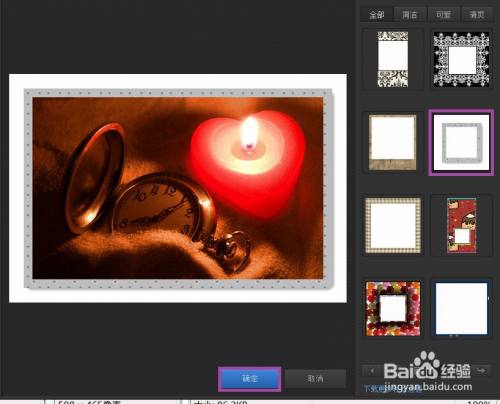Viewport: 500px width, 404px height.
Task: Confirm with the blue 确定 button
Action: point(250,379)
